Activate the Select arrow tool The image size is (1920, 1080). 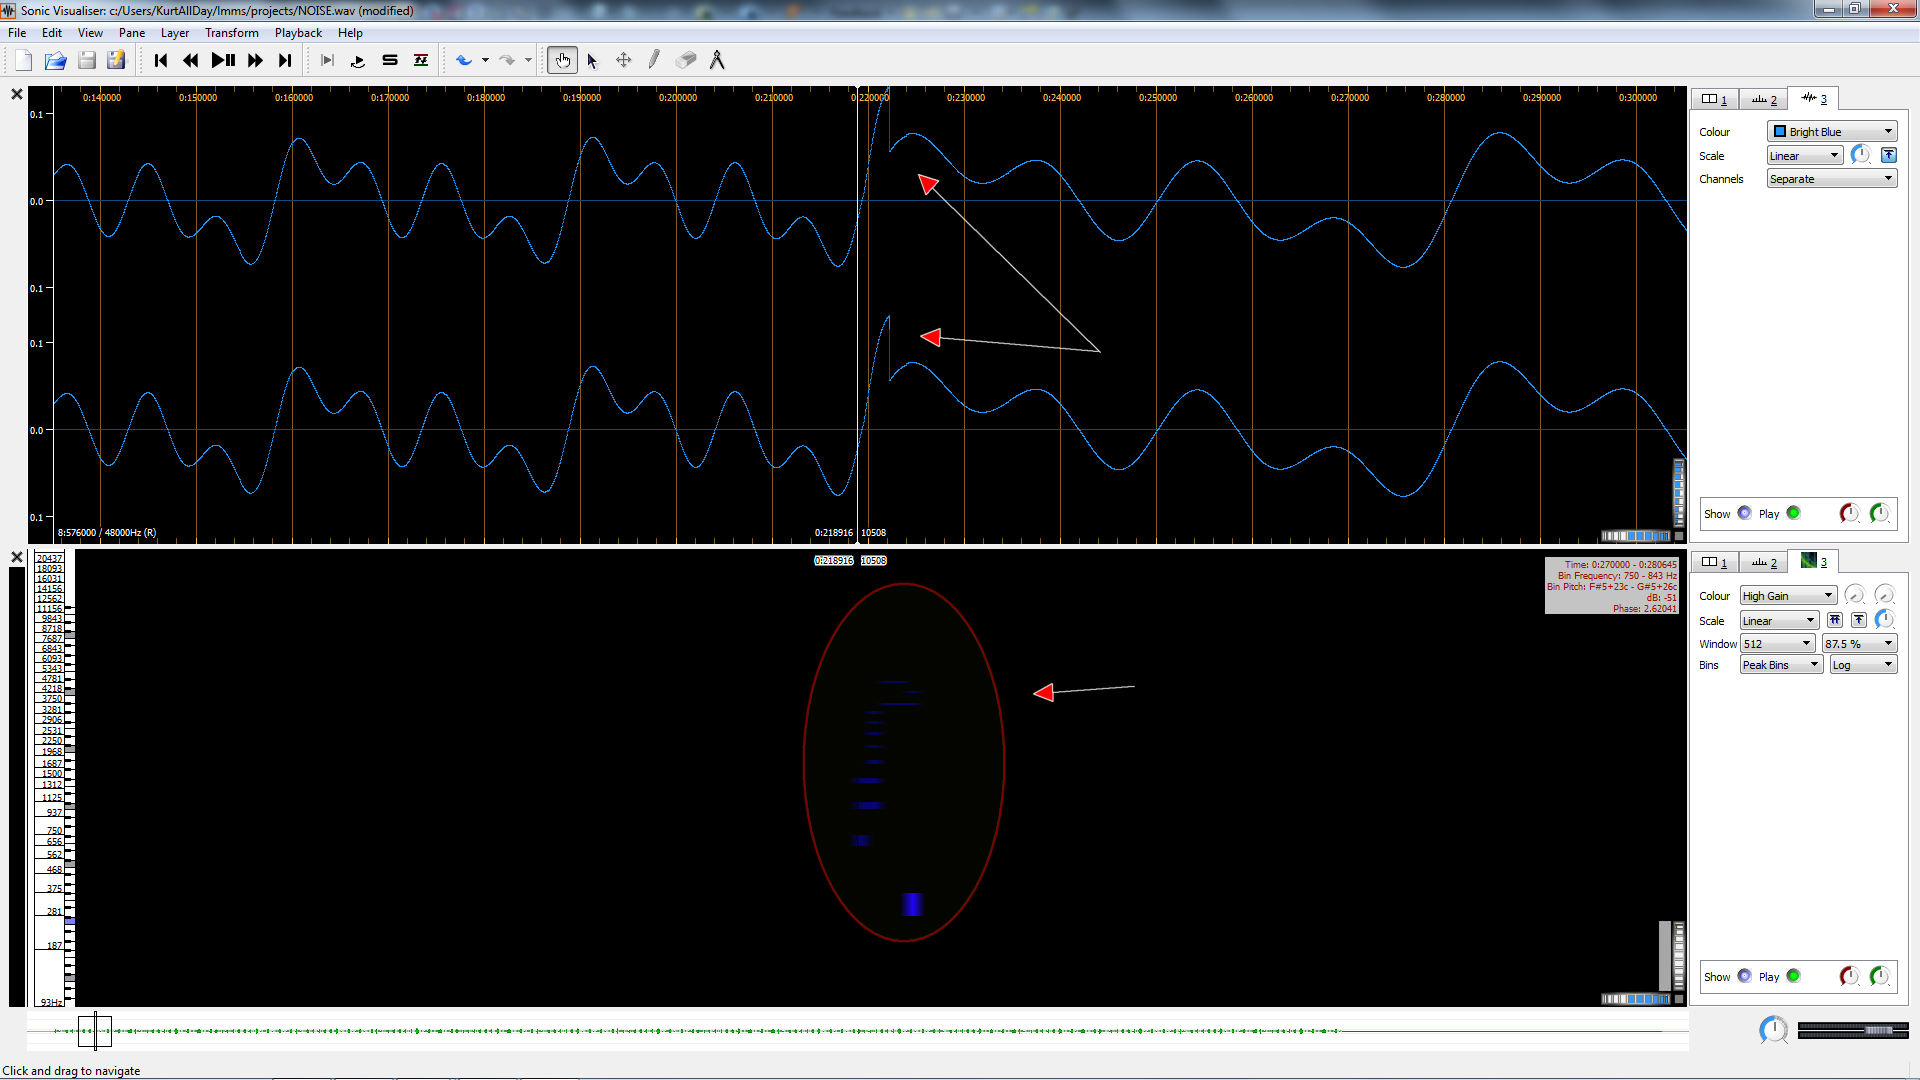(592, 61)
